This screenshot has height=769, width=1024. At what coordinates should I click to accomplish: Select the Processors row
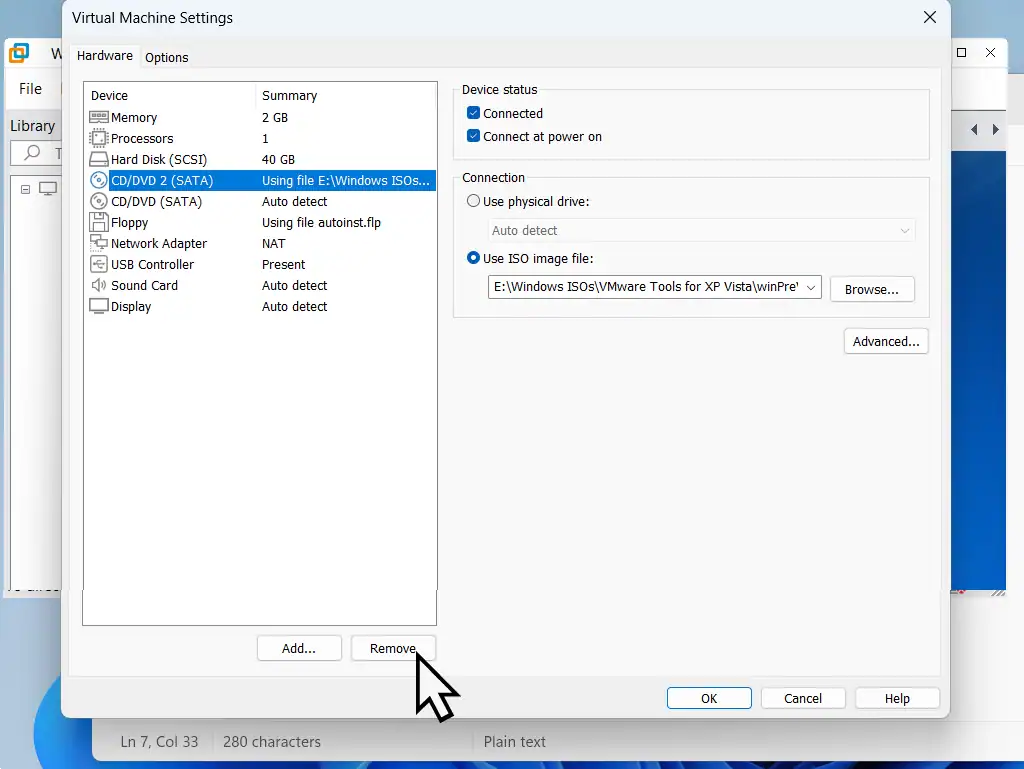260,138
